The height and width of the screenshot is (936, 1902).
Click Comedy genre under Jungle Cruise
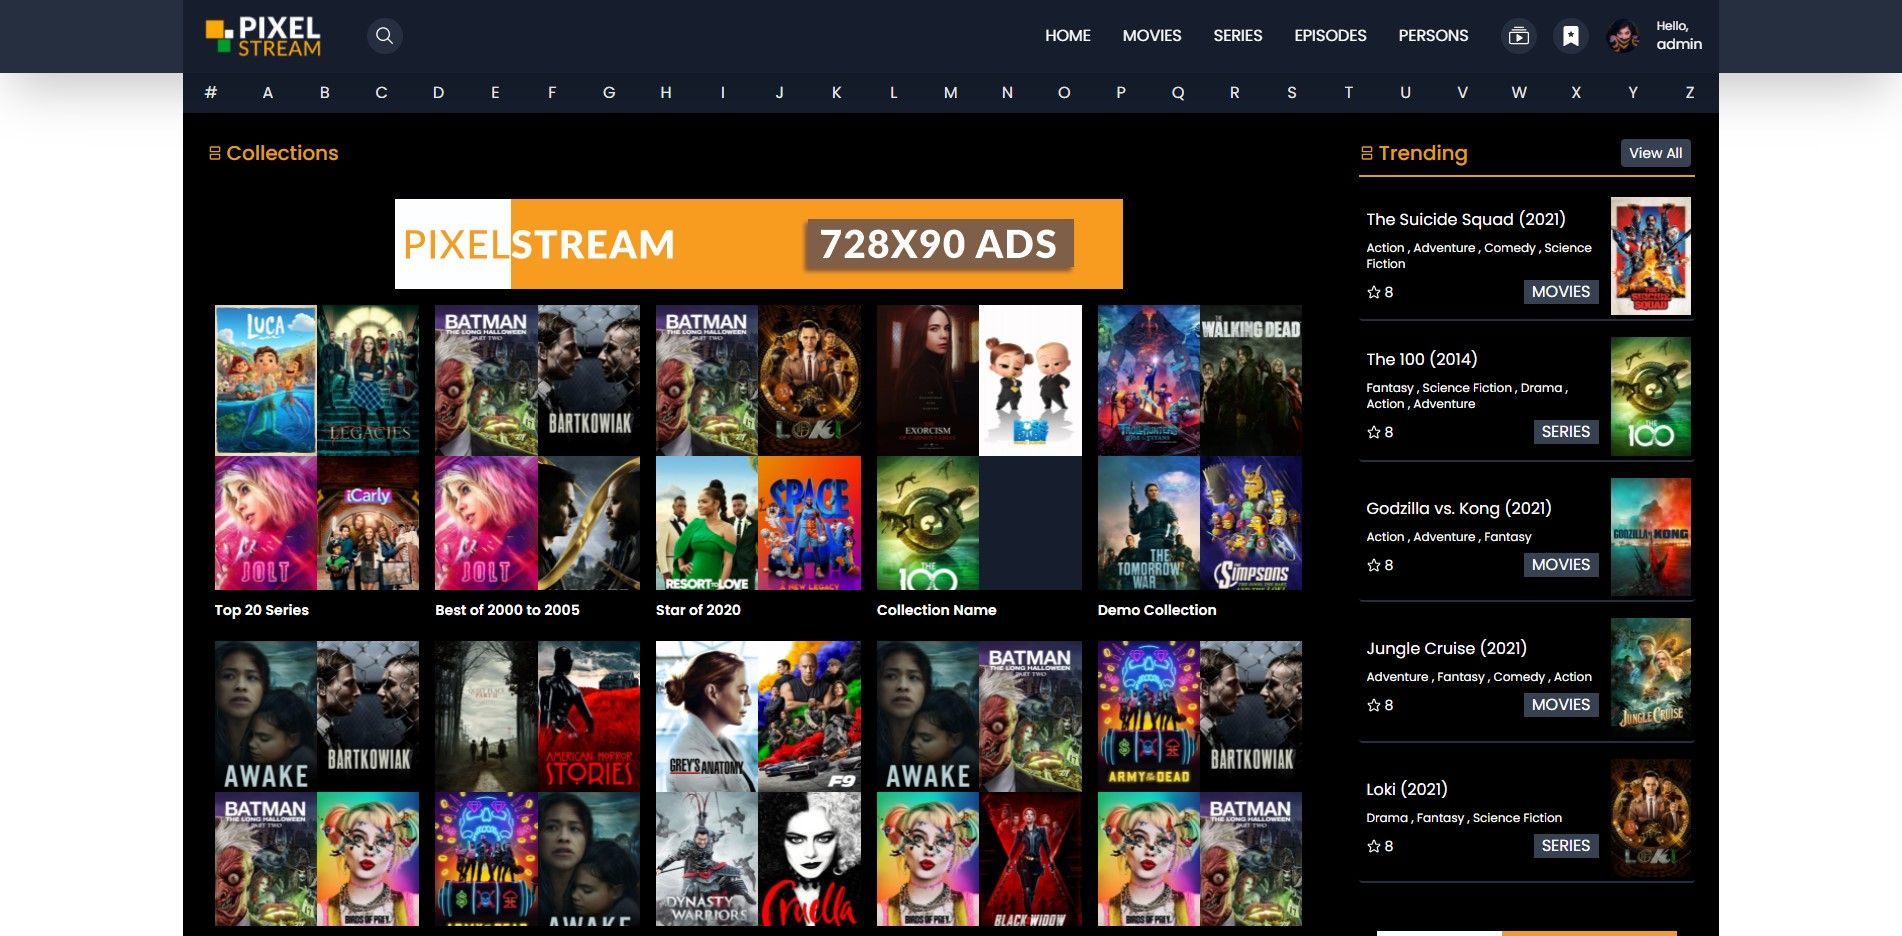[x=1518, y=677]
